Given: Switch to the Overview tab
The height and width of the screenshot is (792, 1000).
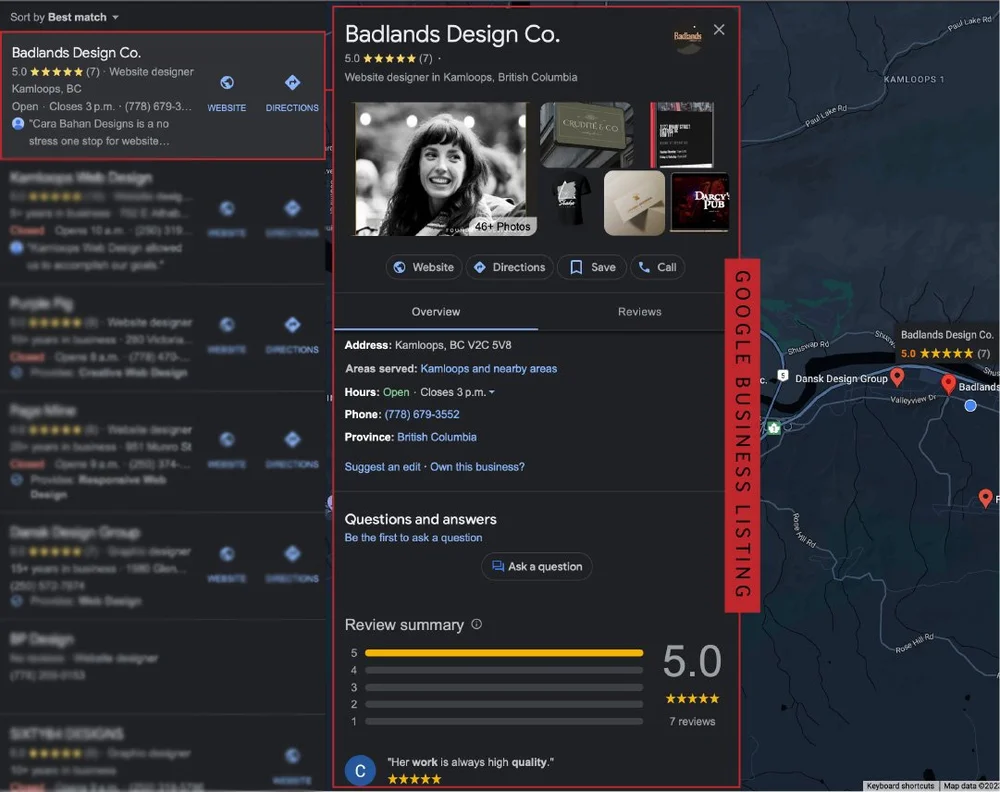Looking at the screenshot, I should point(436,312).
